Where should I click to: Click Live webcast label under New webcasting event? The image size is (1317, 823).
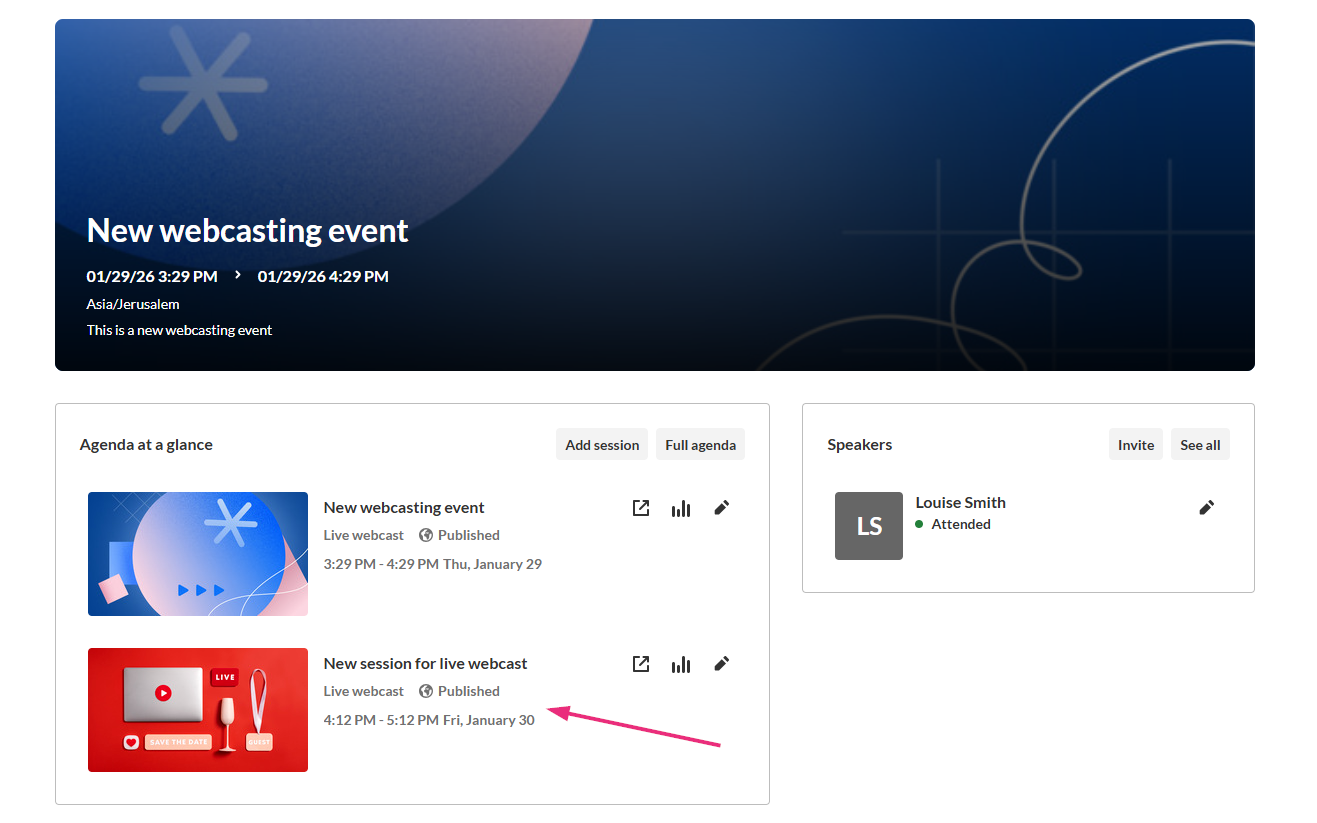[364, 535]
